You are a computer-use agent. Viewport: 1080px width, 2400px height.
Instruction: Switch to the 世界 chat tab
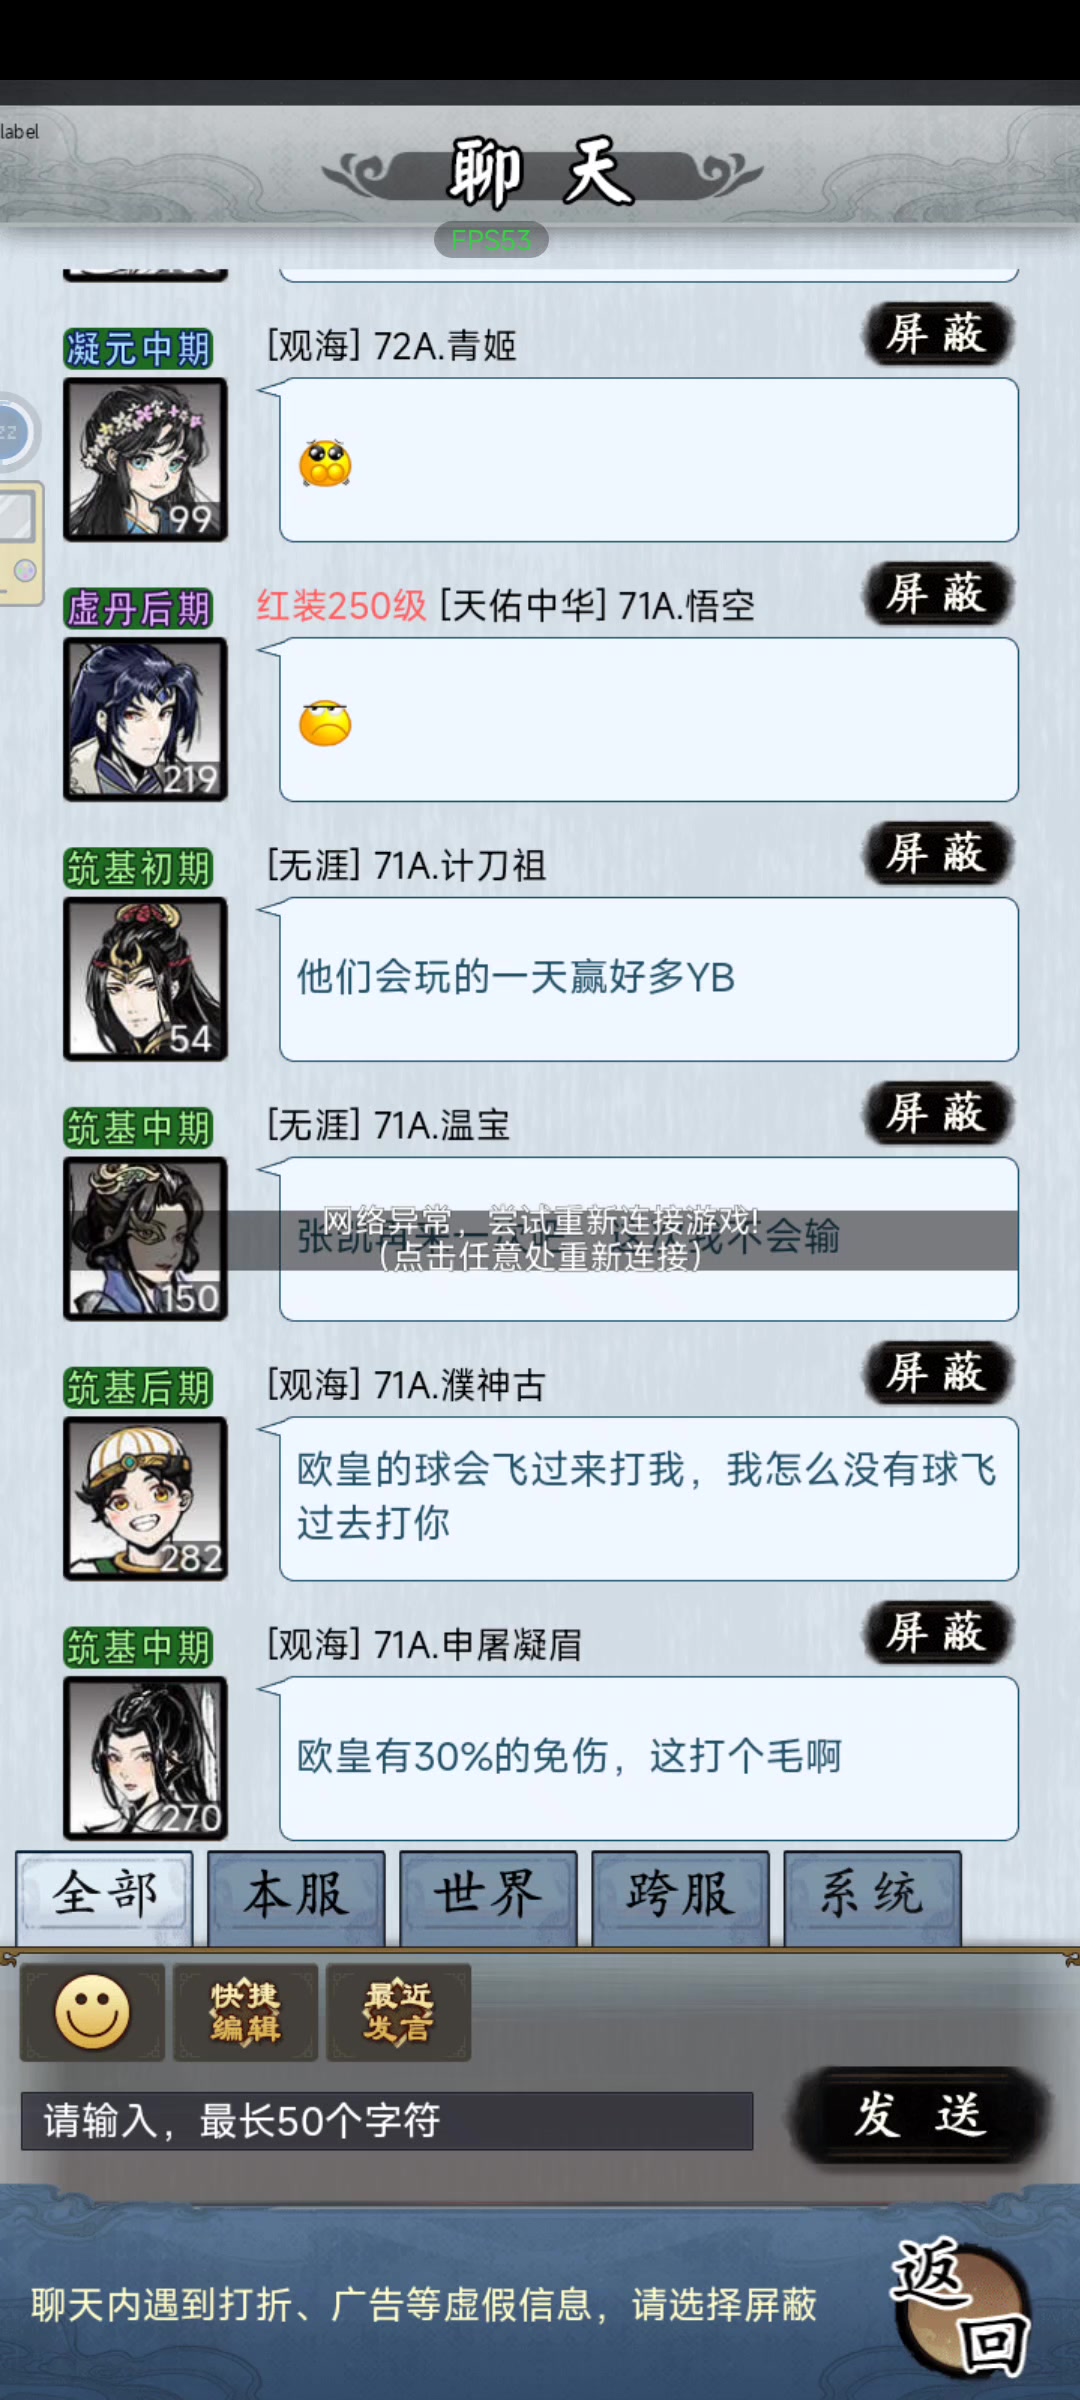point(489,1897)
